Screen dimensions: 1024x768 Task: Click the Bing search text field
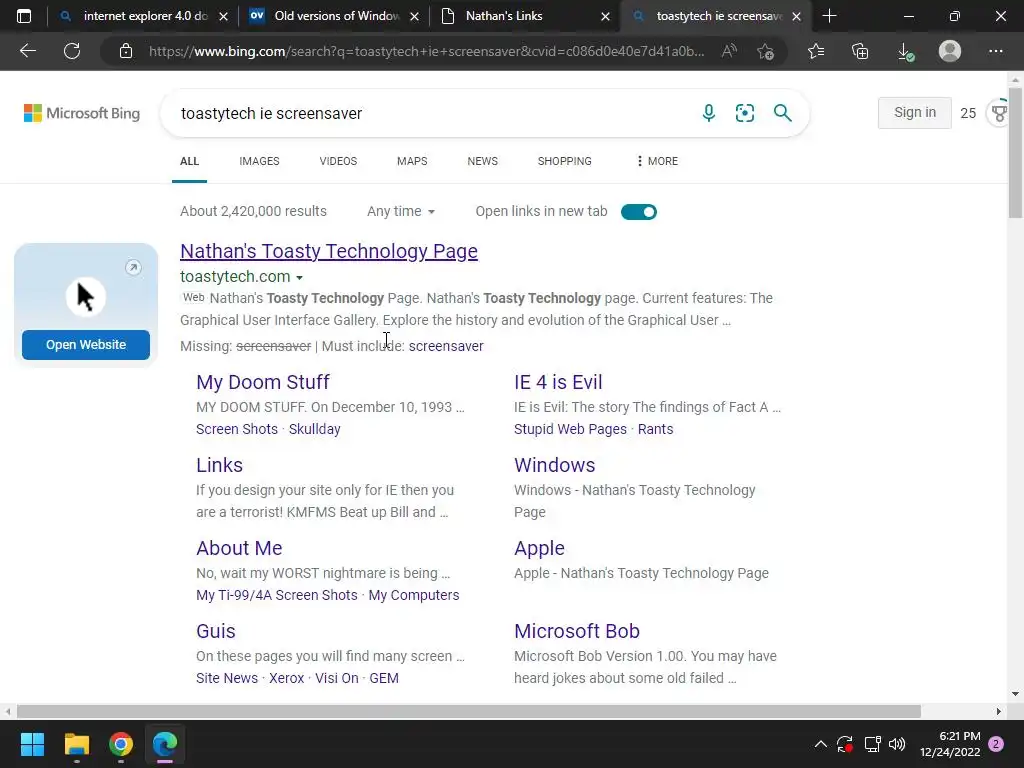click(x=431, y=113)
